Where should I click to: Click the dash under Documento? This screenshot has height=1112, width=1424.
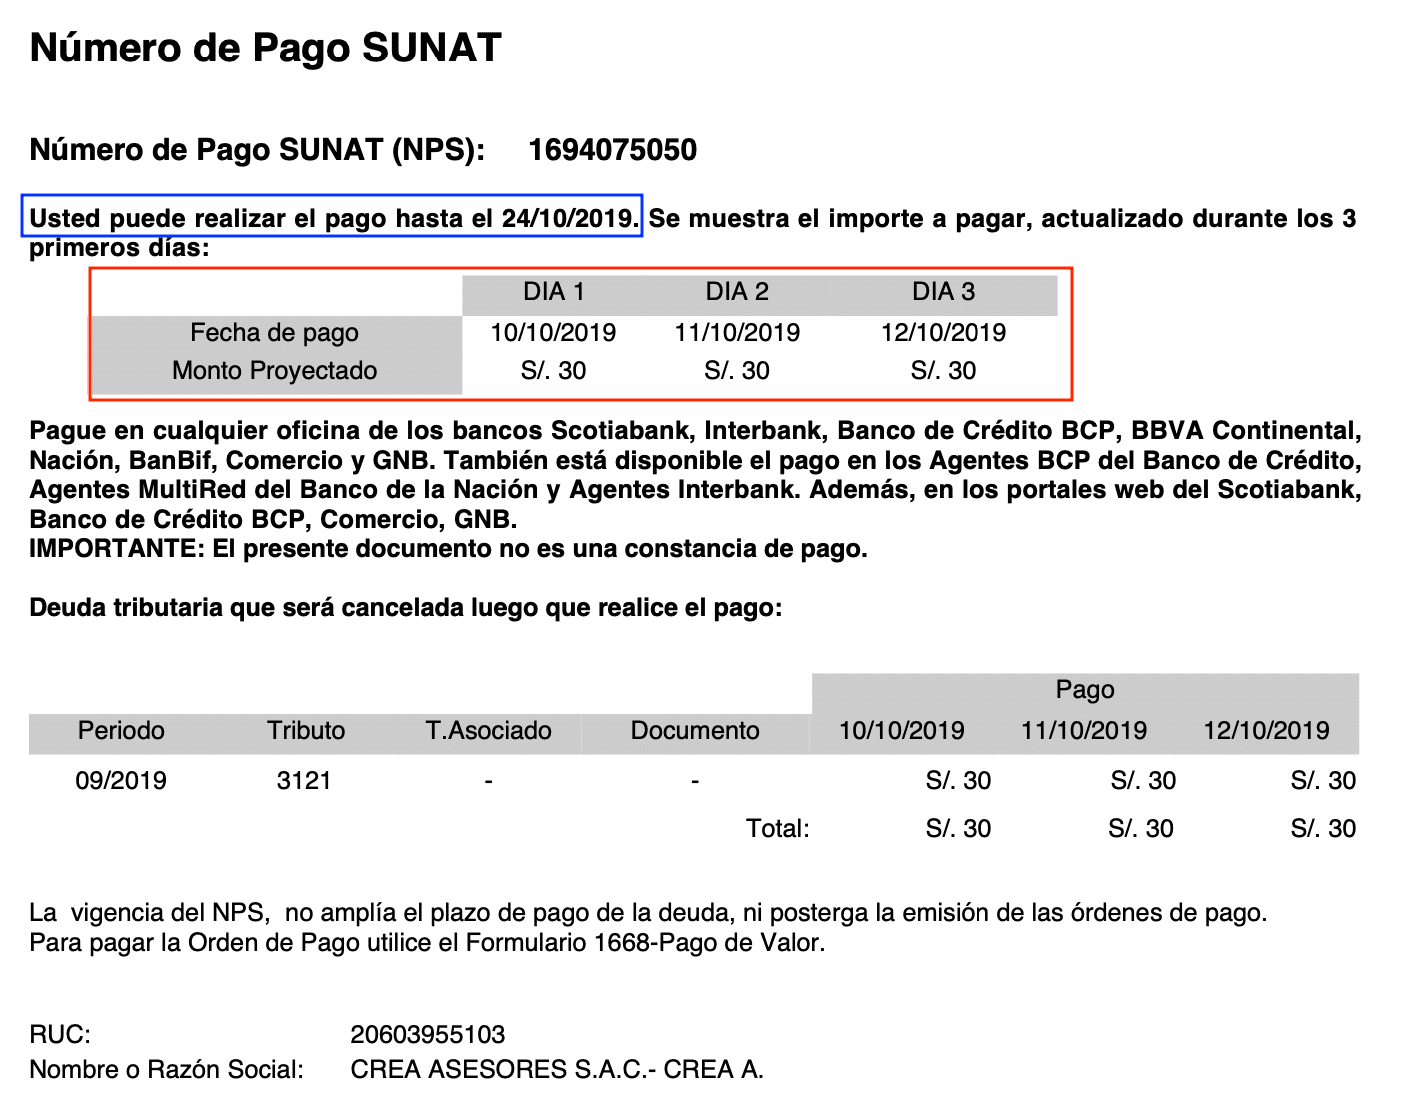pos(695,781)
